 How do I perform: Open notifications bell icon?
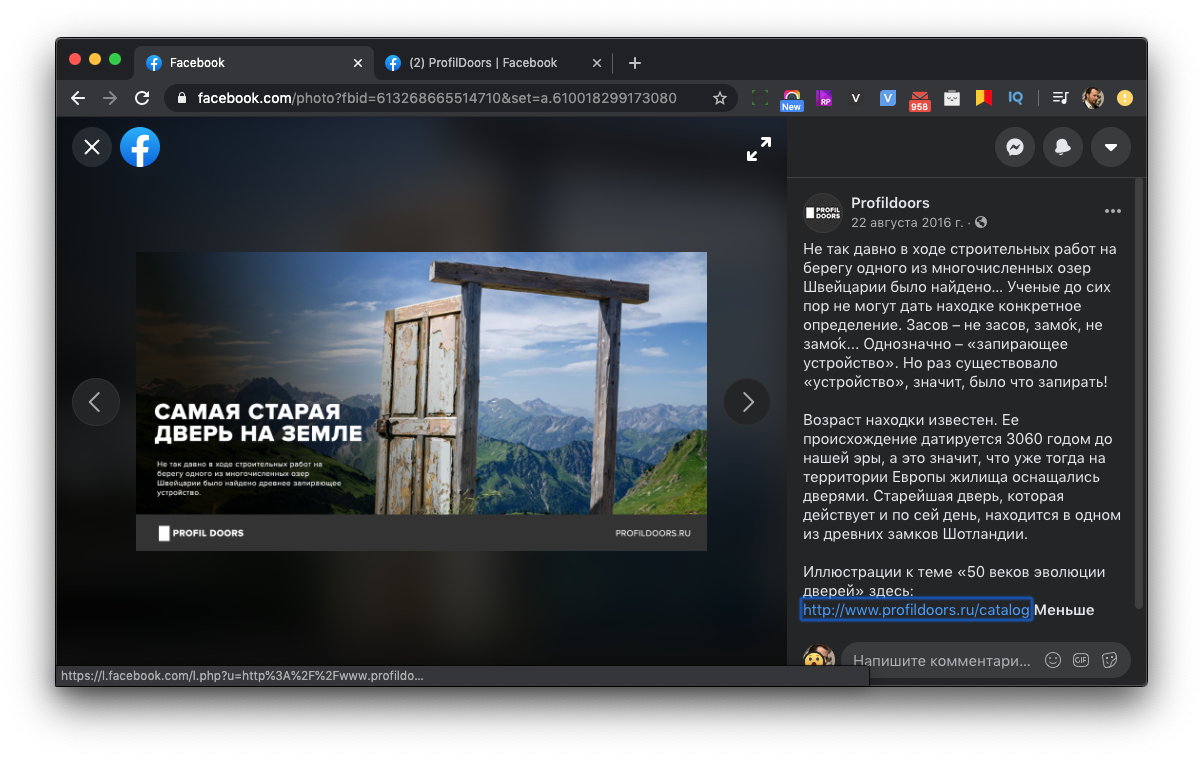point(1063,147)
